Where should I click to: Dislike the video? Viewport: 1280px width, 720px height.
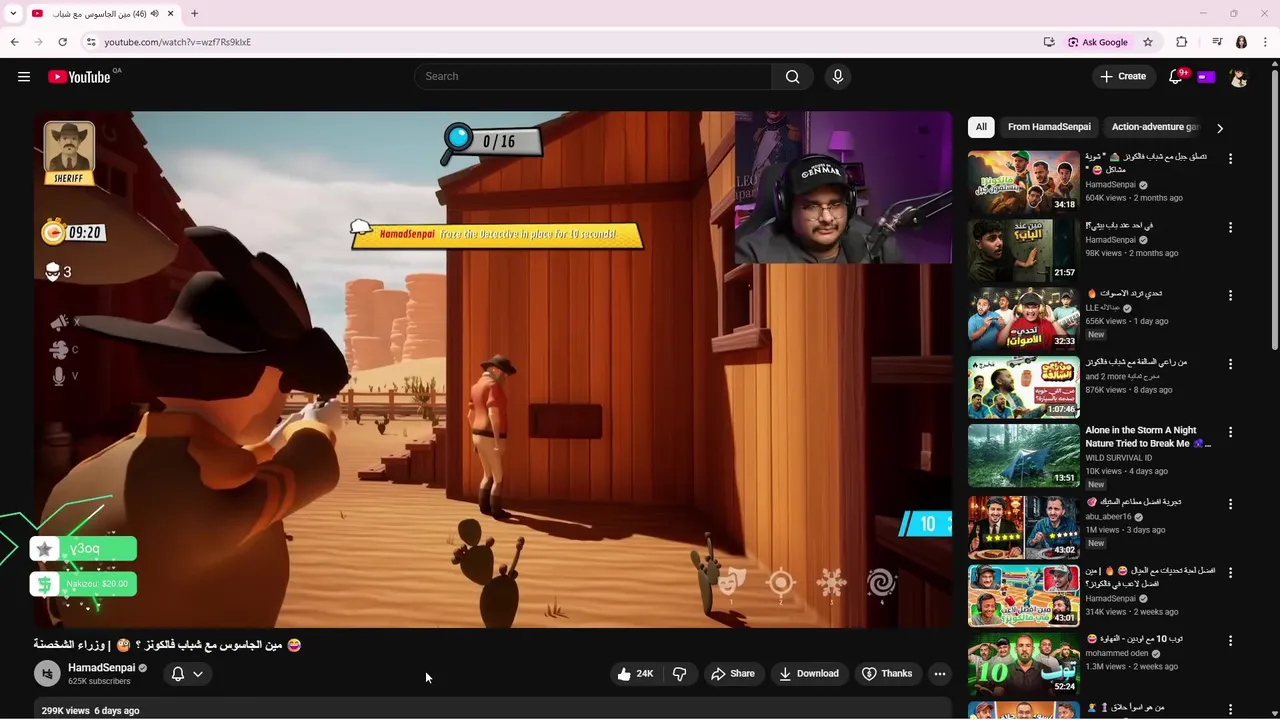coord(679,674)
